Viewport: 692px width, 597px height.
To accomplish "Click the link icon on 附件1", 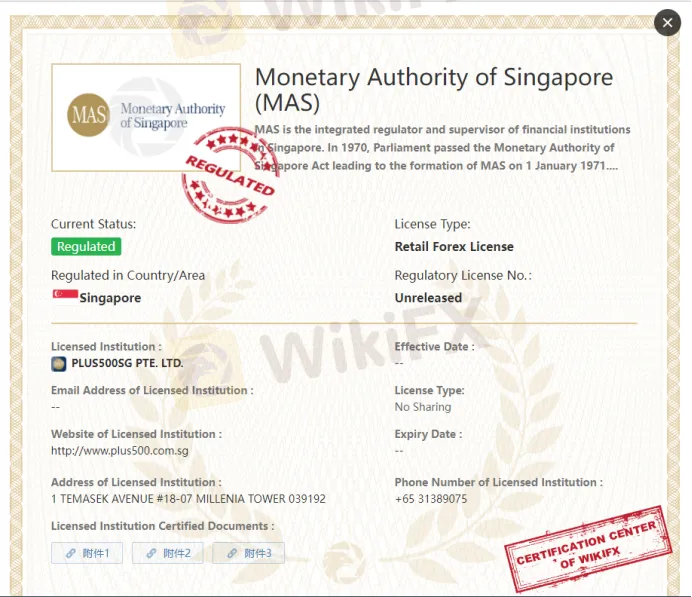I will click(71, 553).
